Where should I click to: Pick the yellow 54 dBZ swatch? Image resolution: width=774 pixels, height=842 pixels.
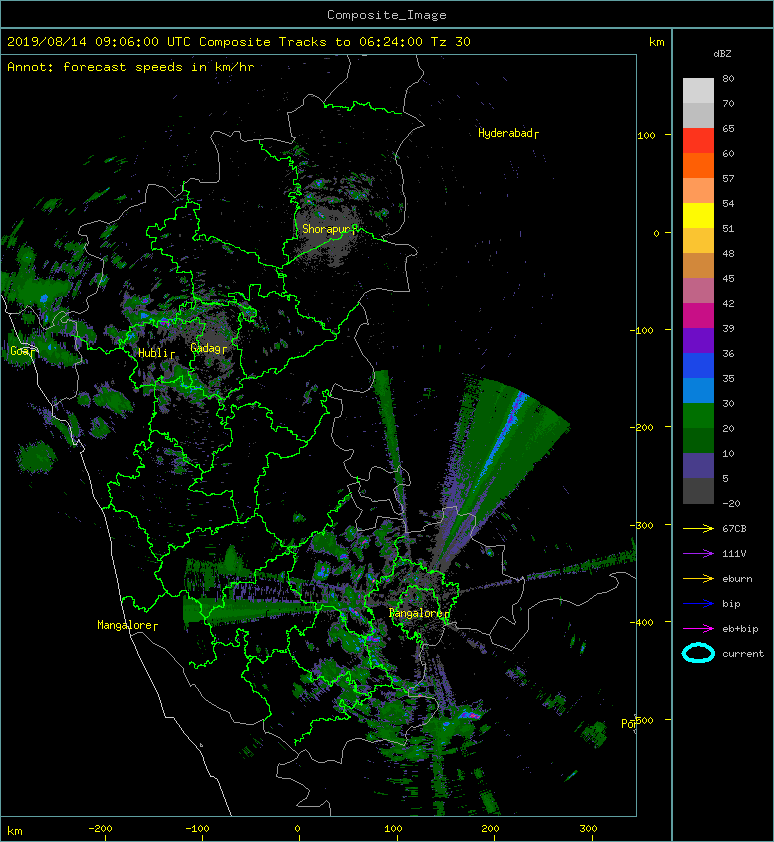click(x=698, y=215)
